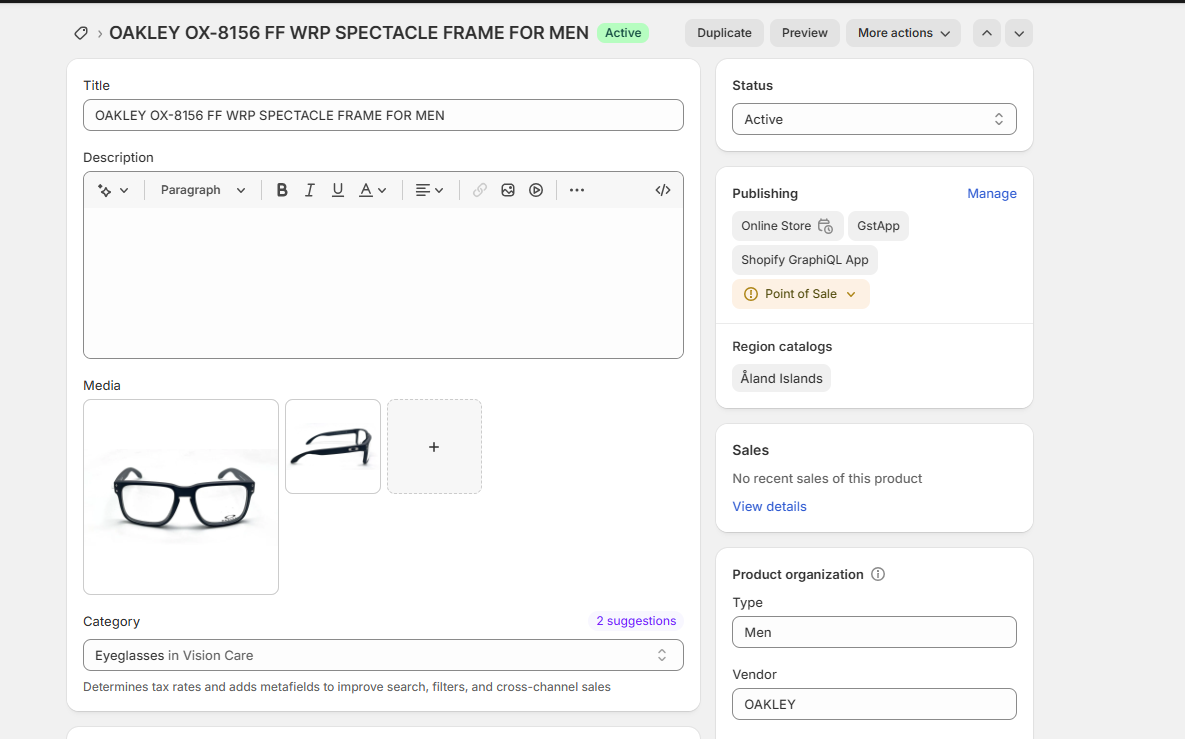Screen dimensions: 1185x739
Task: Go to the next product
Action: (1019, 33)
